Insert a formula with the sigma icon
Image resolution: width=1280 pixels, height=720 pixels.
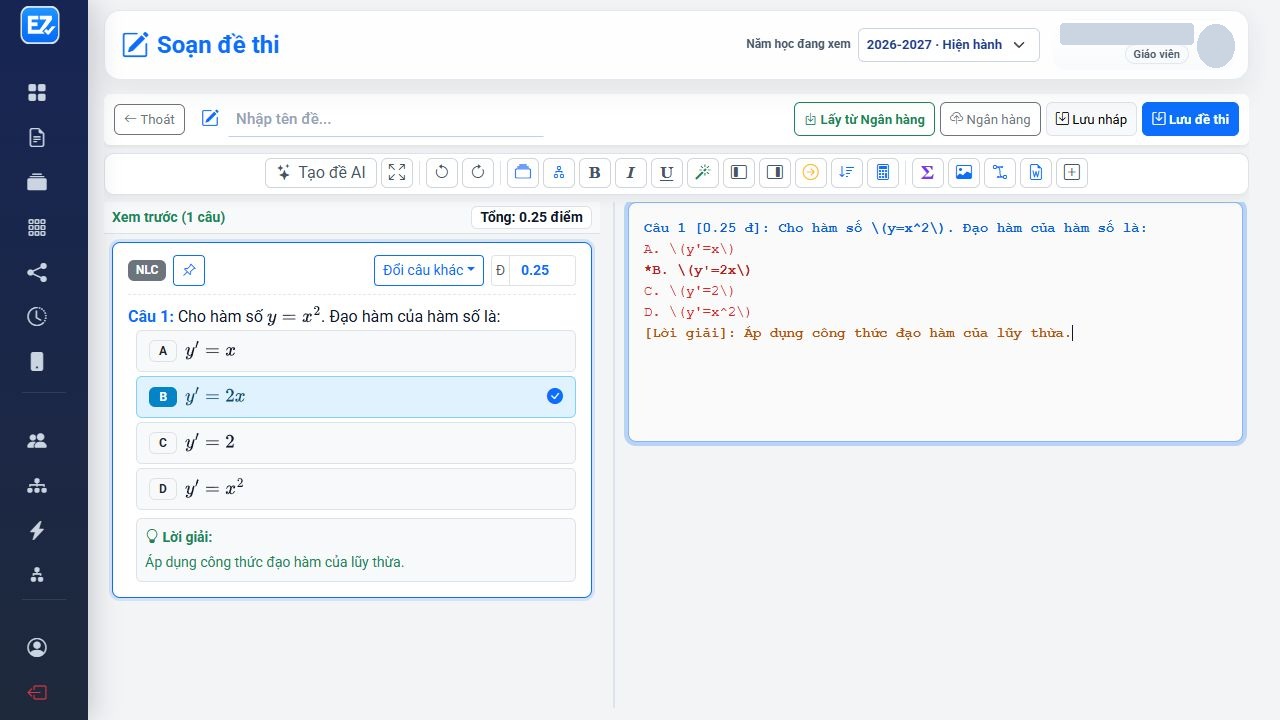[x=927, y=172]
